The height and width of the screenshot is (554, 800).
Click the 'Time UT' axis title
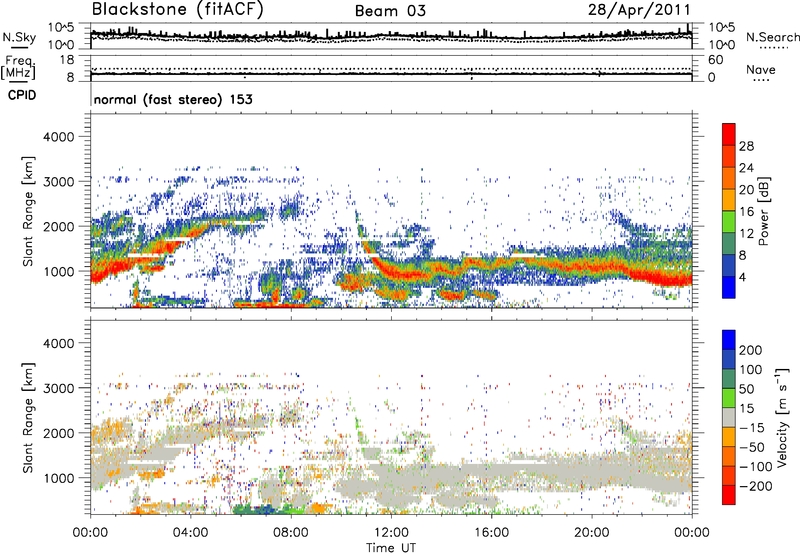click(x=391, y=548)
